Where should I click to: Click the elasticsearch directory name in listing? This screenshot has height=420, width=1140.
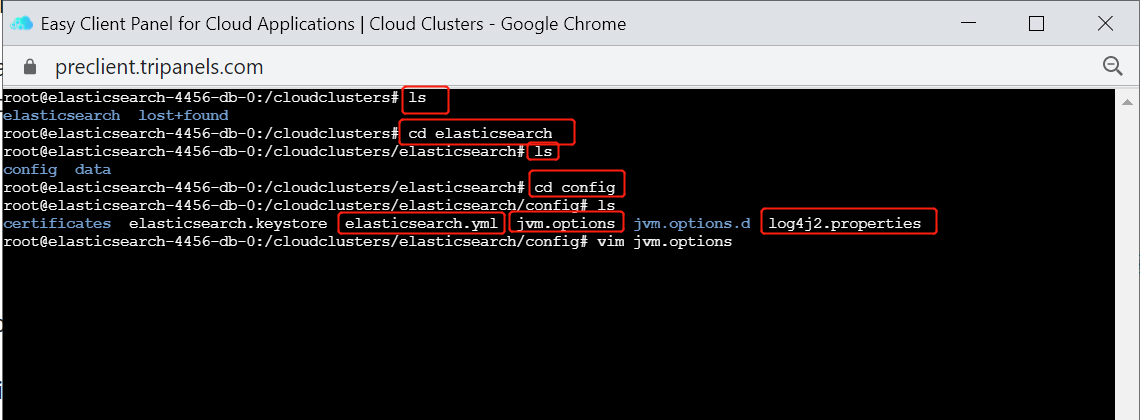(62, 116)
